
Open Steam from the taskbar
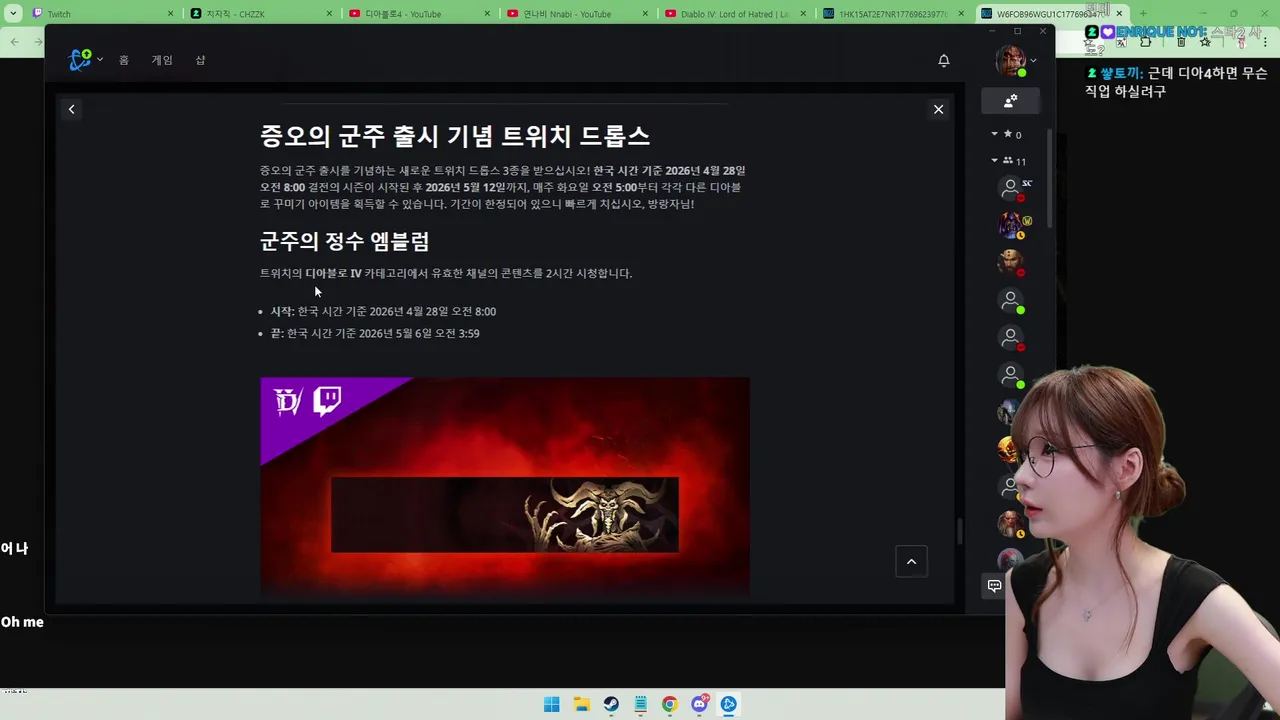611,704
